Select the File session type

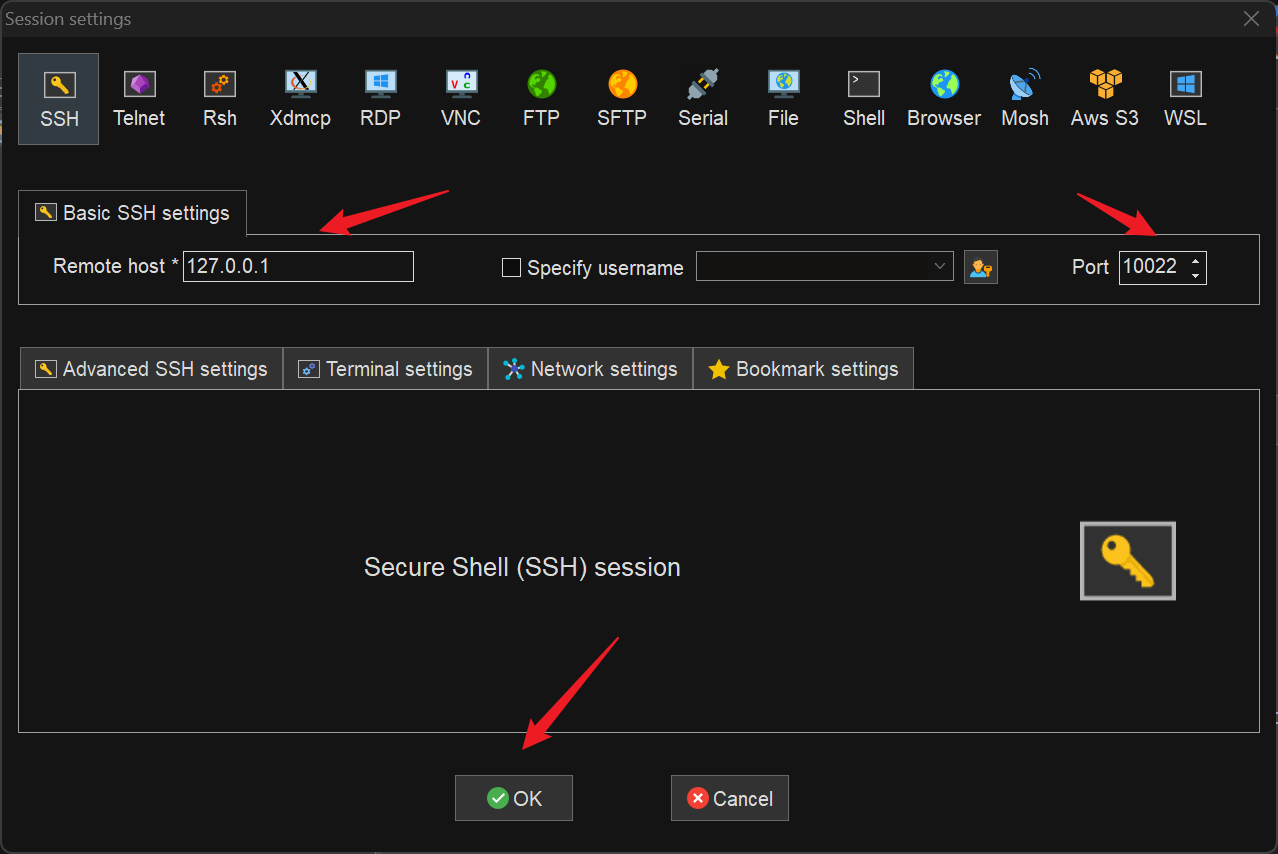point(783,99)
